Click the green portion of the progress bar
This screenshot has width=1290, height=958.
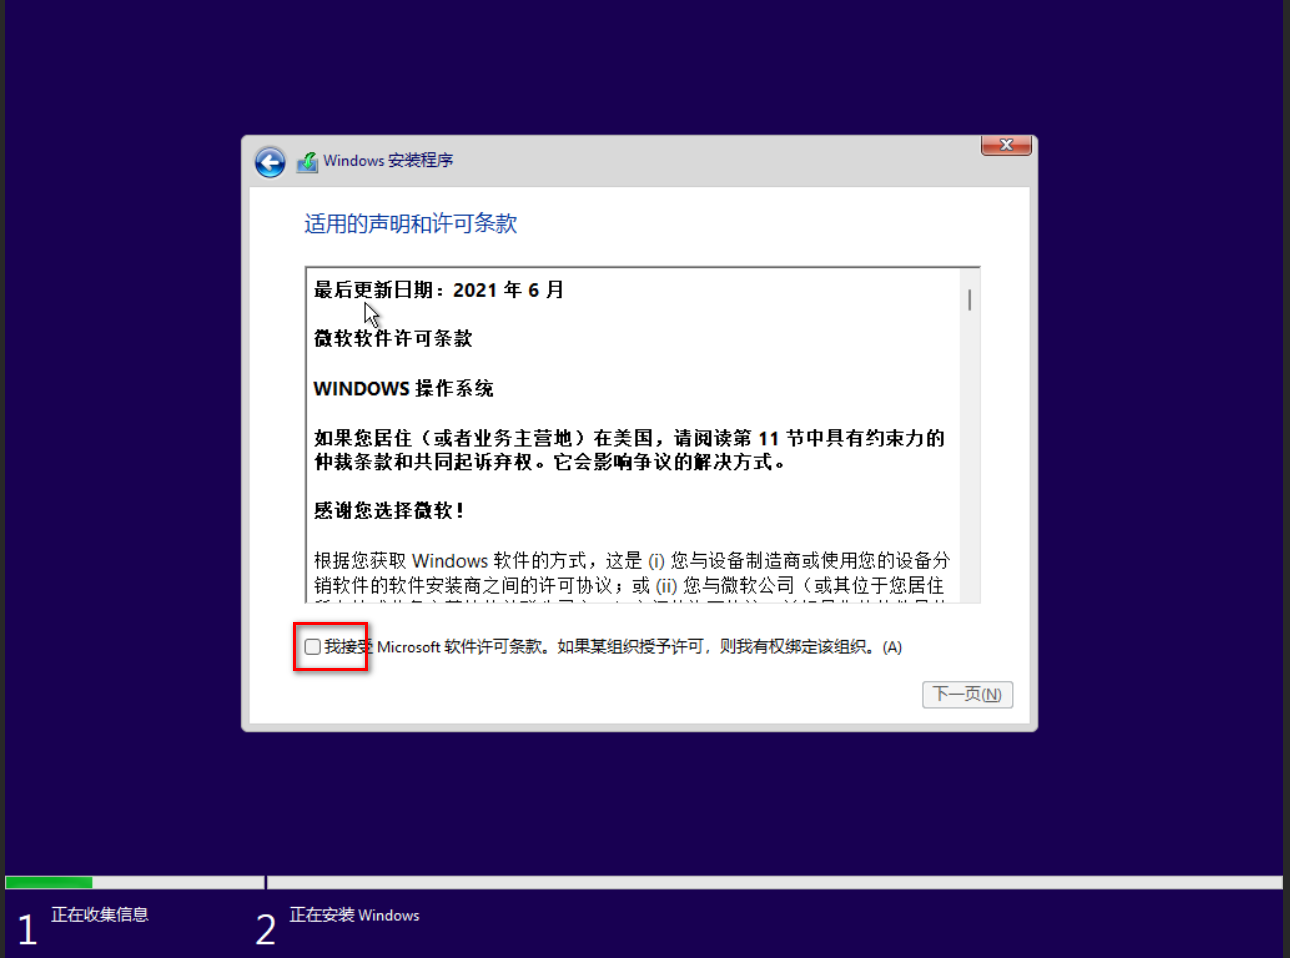click(49, 882)
